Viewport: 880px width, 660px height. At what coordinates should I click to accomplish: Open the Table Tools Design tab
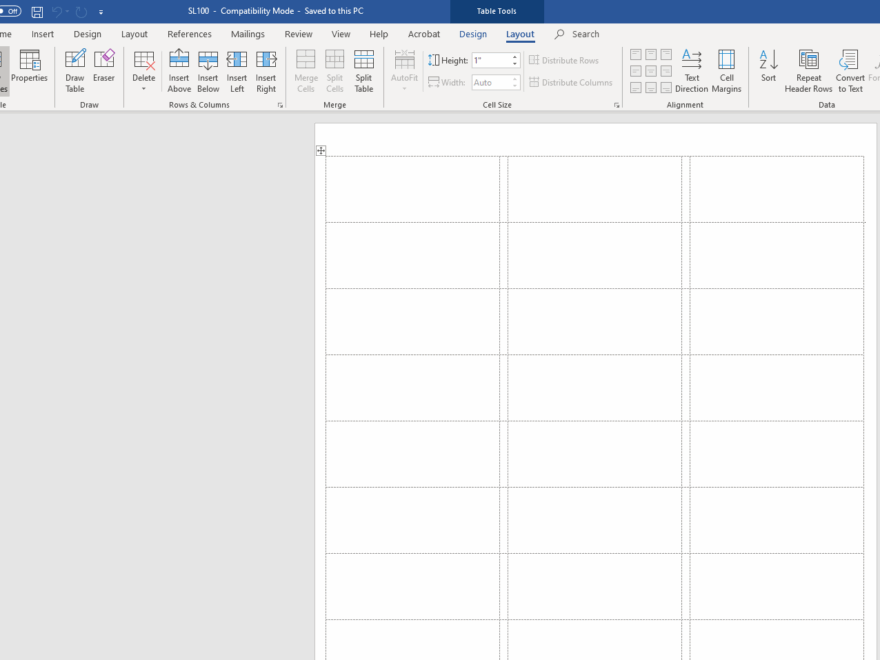(x=473, y=33)
